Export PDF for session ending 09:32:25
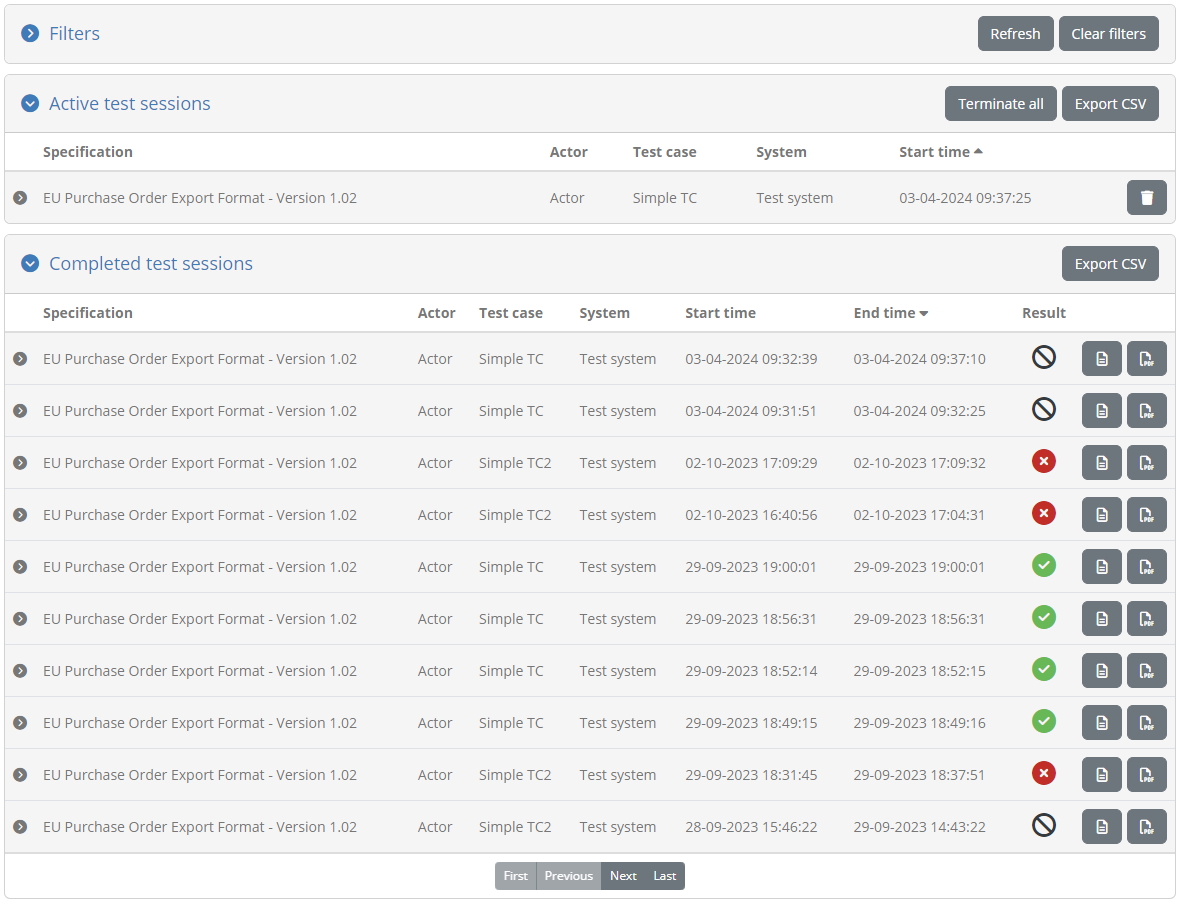 (x=1146, y=411)
